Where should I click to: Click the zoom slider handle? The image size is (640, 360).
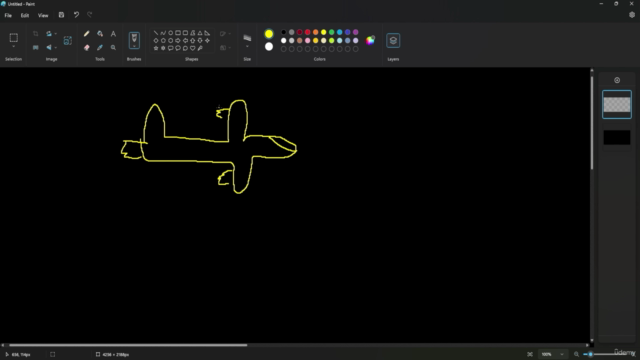coord(590,354)
